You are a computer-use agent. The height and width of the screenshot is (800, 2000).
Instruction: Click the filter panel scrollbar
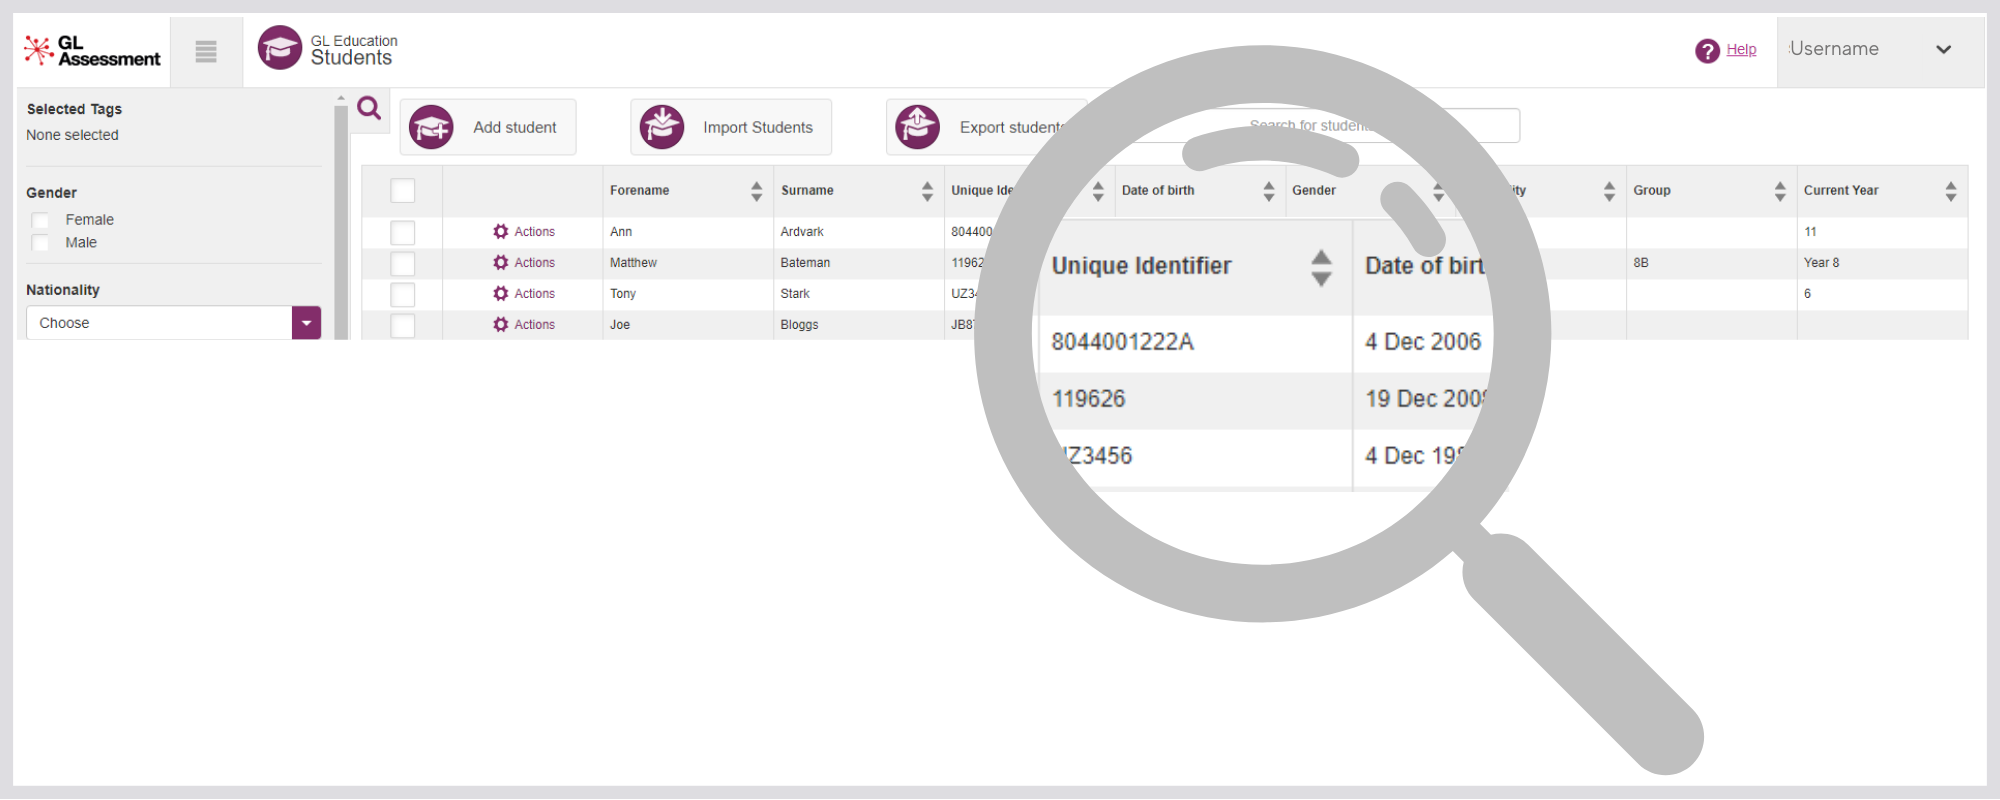coord(341,220)
